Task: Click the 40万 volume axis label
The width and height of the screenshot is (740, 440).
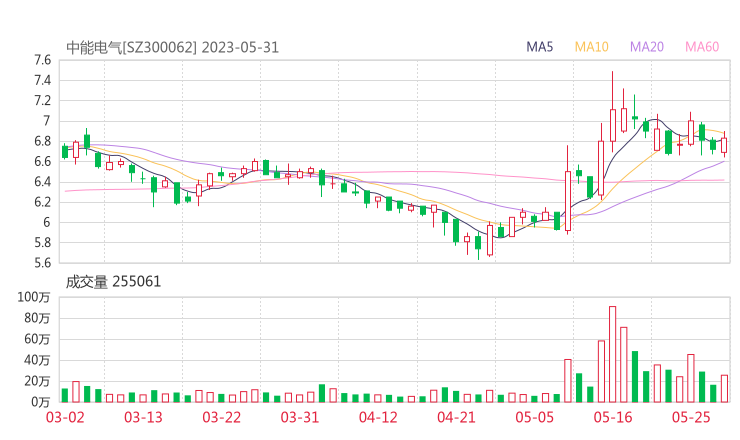Action: 37,360
